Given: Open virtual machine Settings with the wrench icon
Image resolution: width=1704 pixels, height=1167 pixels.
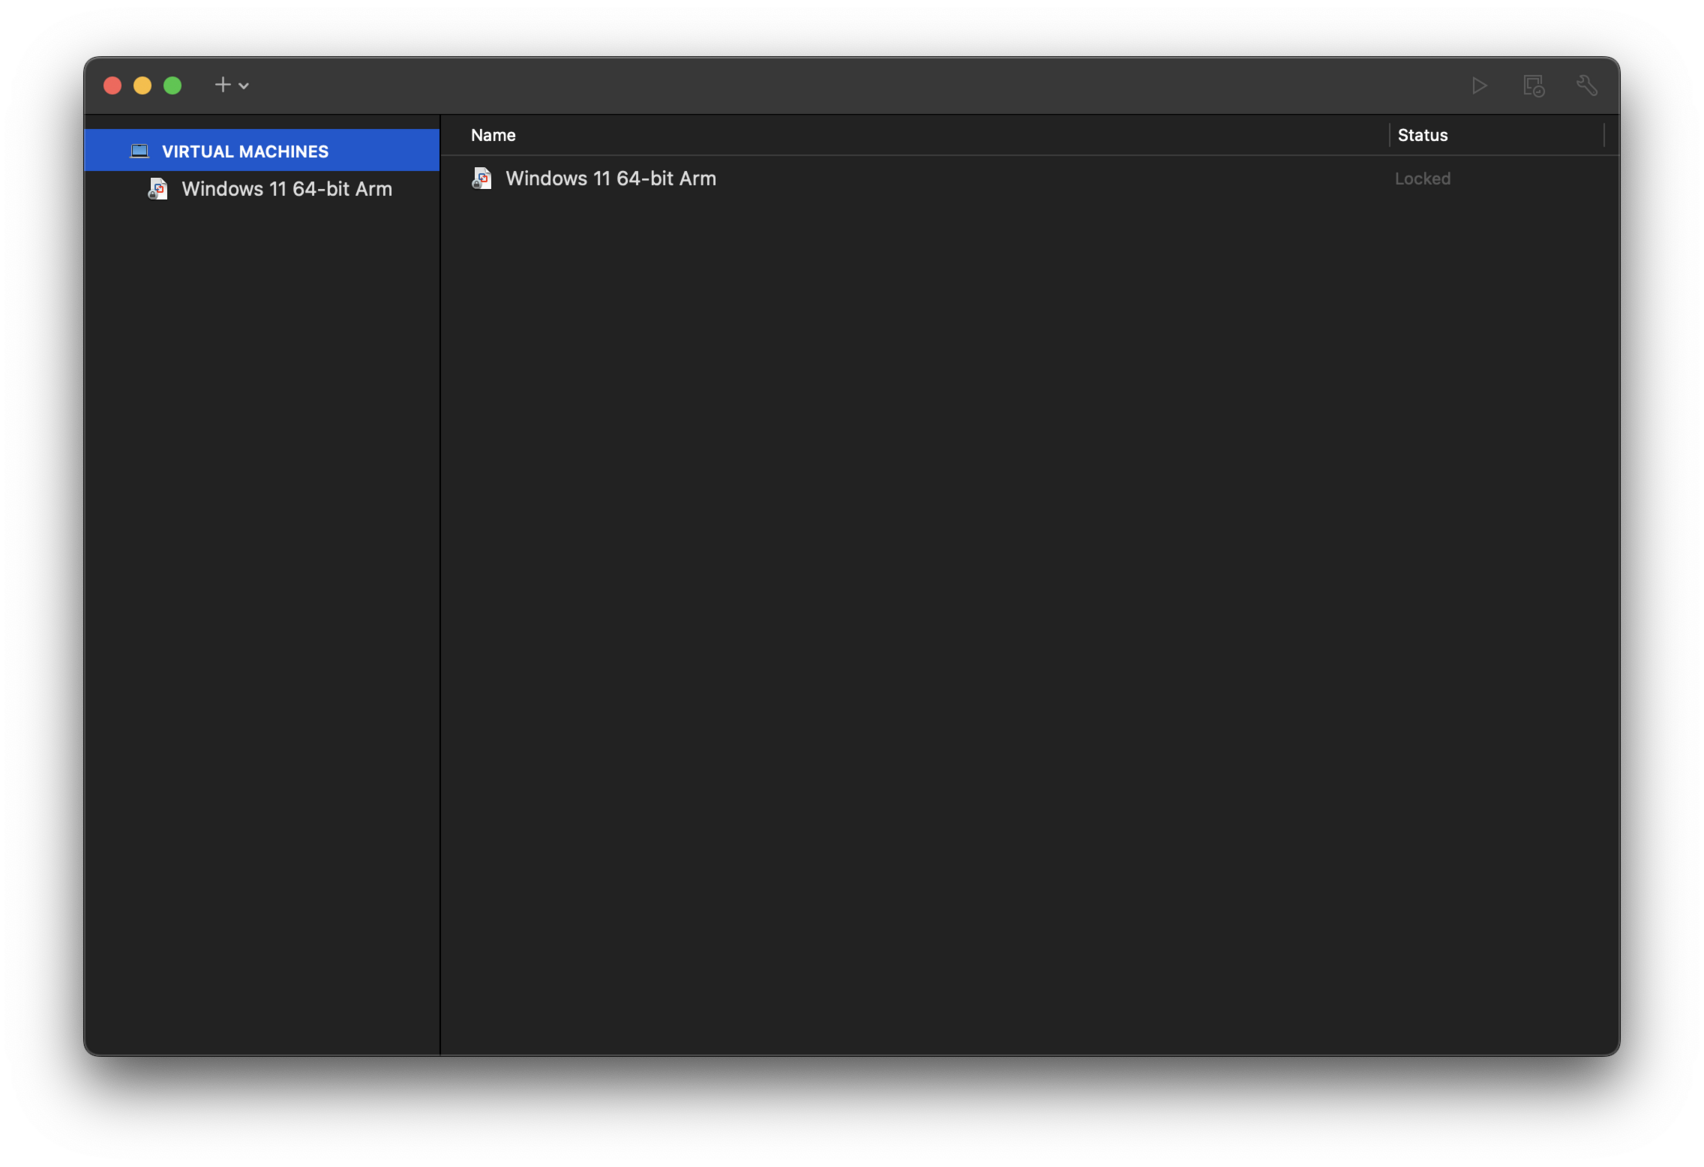Looking at the screenshot, I should click(x=1587, y=86).
